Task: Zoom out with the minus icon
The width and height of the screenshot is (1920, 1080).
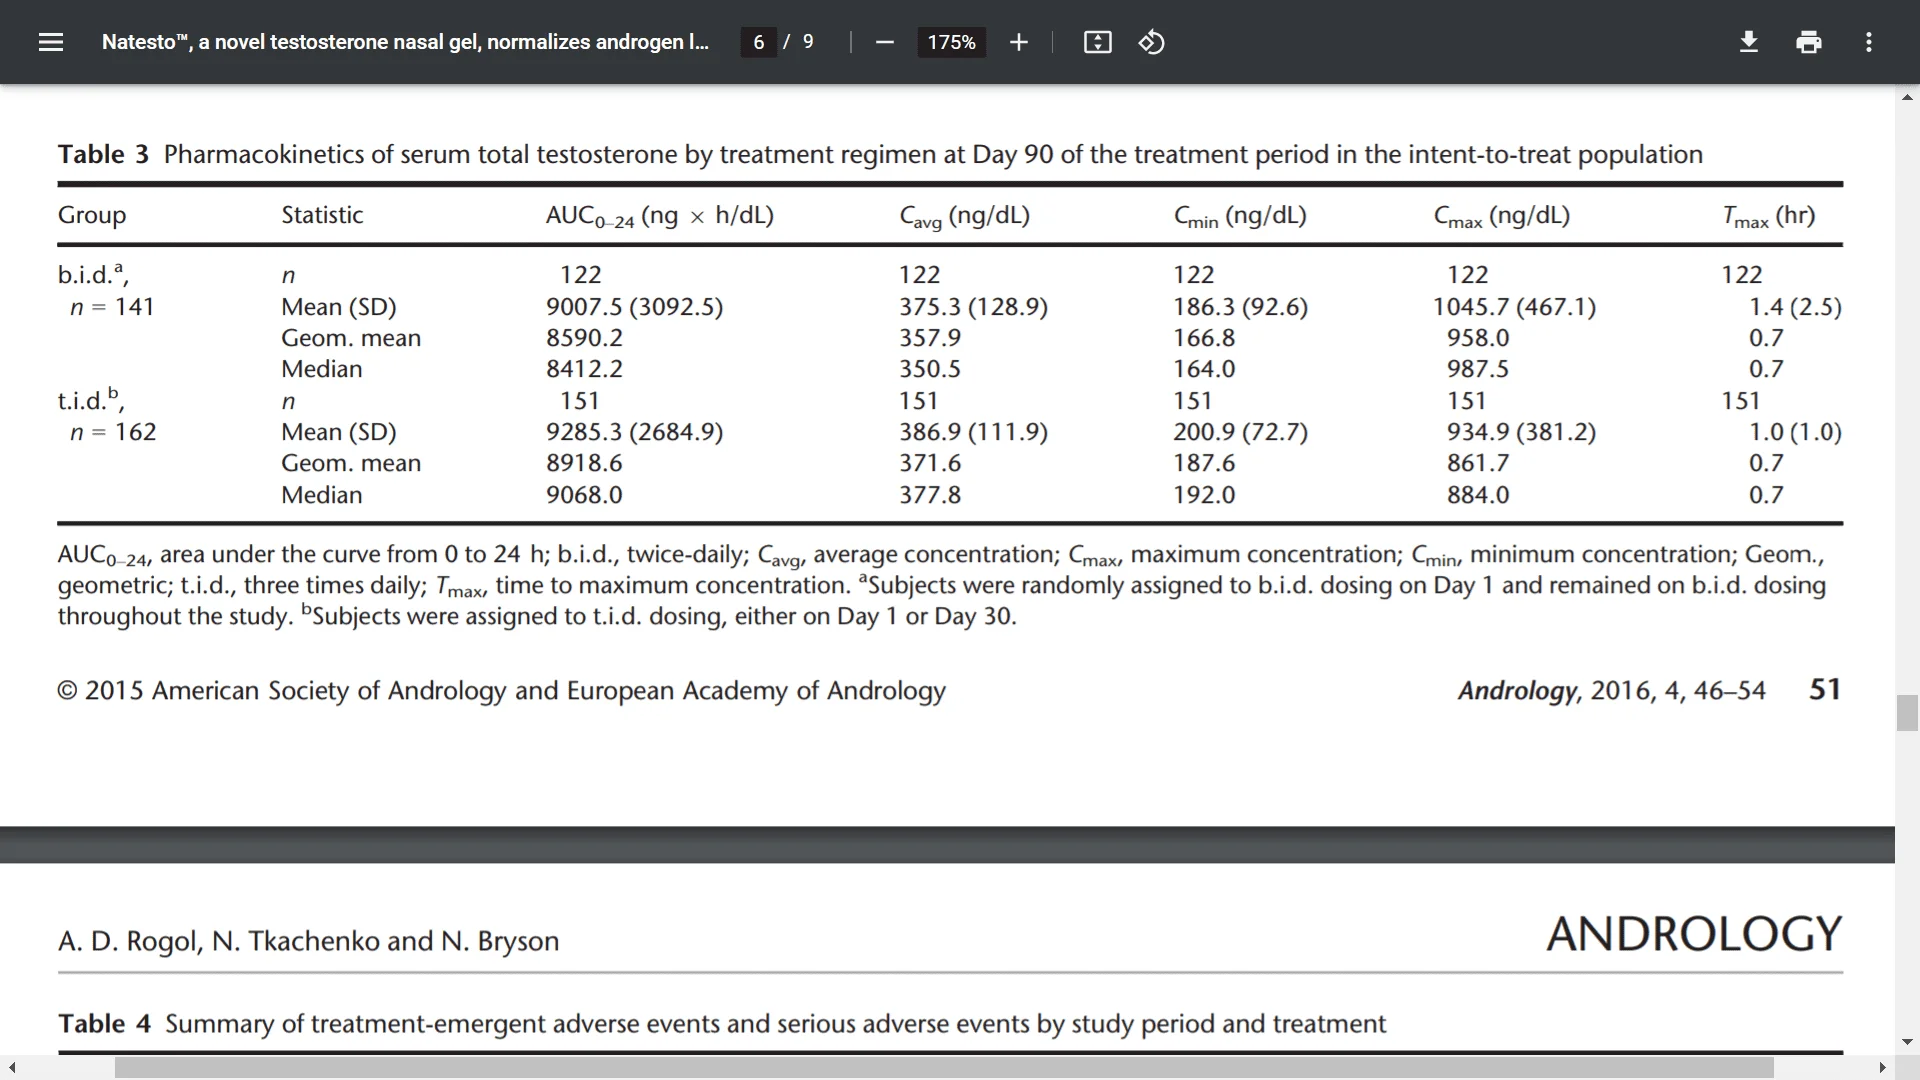Action: [884, 42]
